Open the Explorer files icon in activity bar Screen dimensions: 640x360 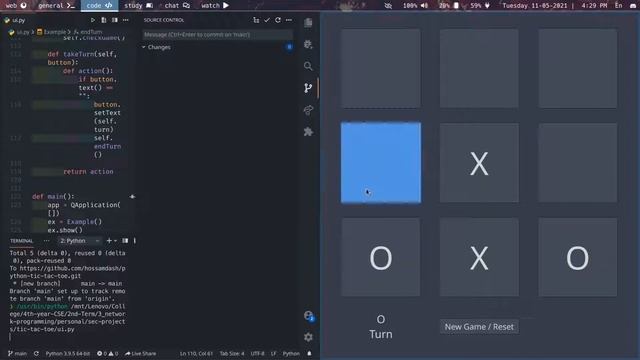[308, 23]
